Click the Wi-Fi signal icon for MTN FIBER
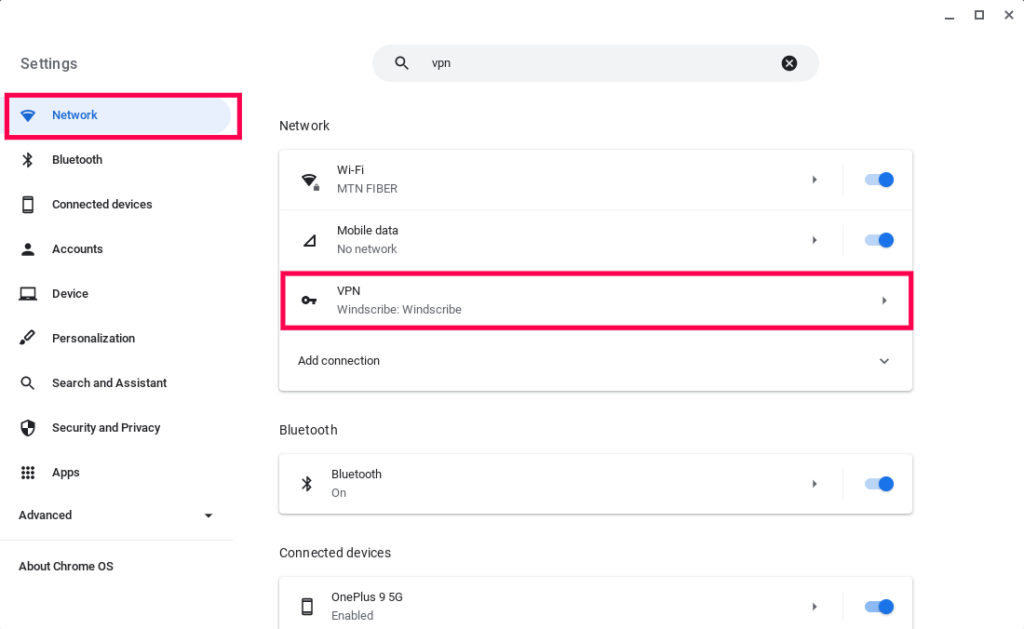The height and width of the screenshot is (629, 1024). coord(309,181)
